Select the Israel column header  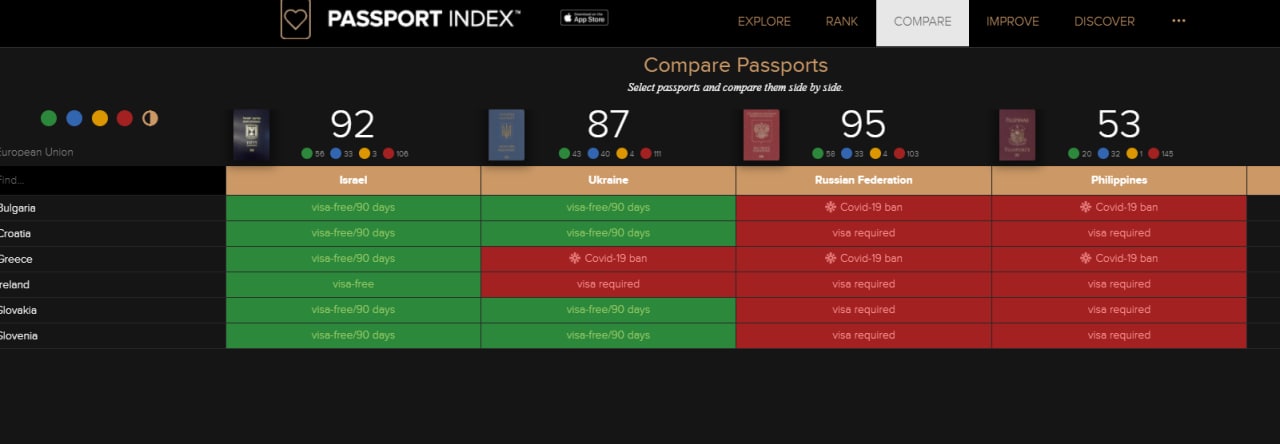pos(353,180)
